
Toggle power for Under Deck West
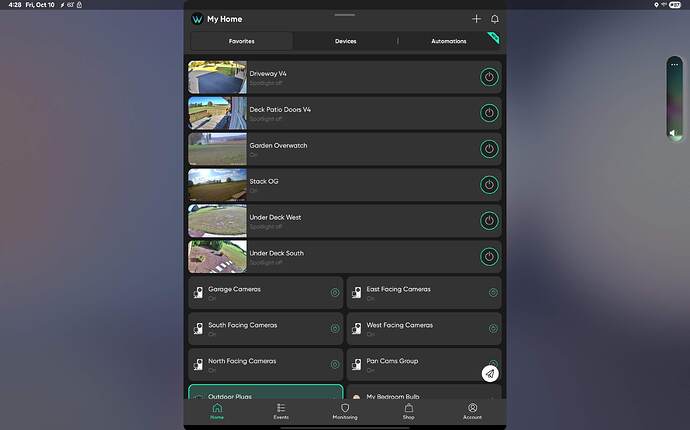click(x=489, y=221)
